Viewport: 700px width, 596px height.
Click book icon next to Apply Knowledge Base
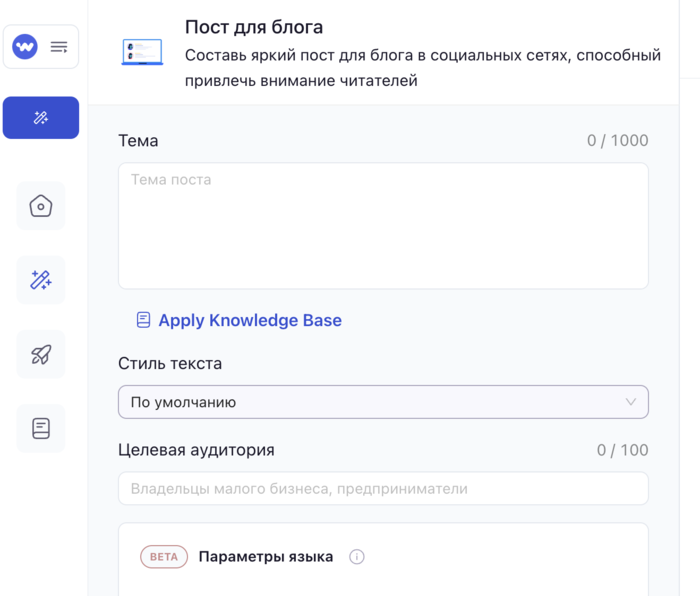(x=144, y=321)
